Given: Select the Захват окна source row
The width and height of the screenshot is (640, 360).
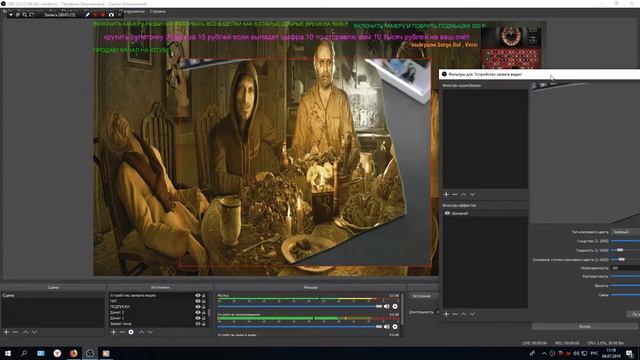Looking at the screenshot, I should pyautogui.click(x=158, y=324).
